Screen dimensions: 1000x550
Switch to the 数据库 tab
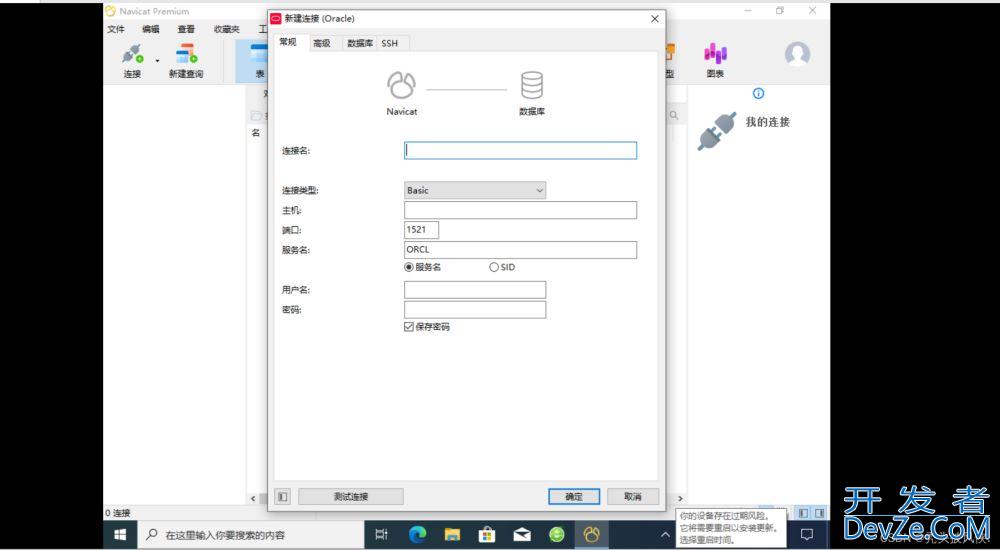[360, 43]
